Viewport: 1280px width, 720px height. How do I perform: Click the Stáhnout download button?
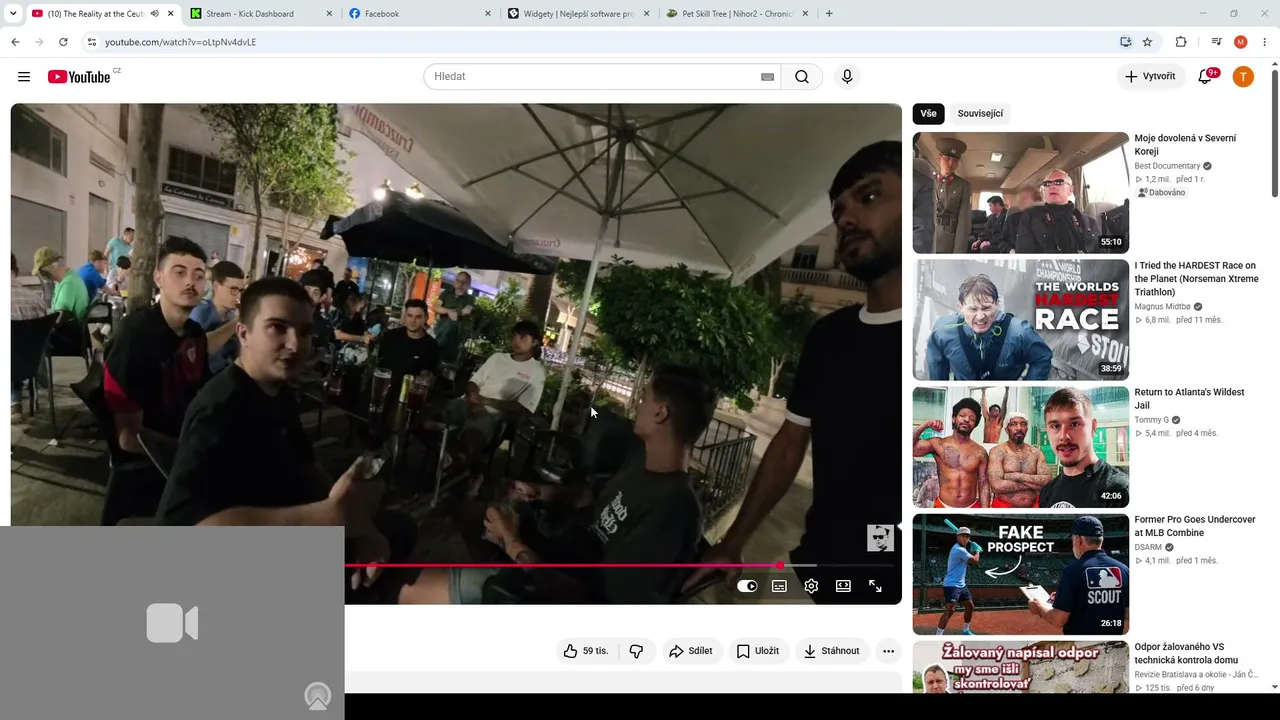click(832, 651)
